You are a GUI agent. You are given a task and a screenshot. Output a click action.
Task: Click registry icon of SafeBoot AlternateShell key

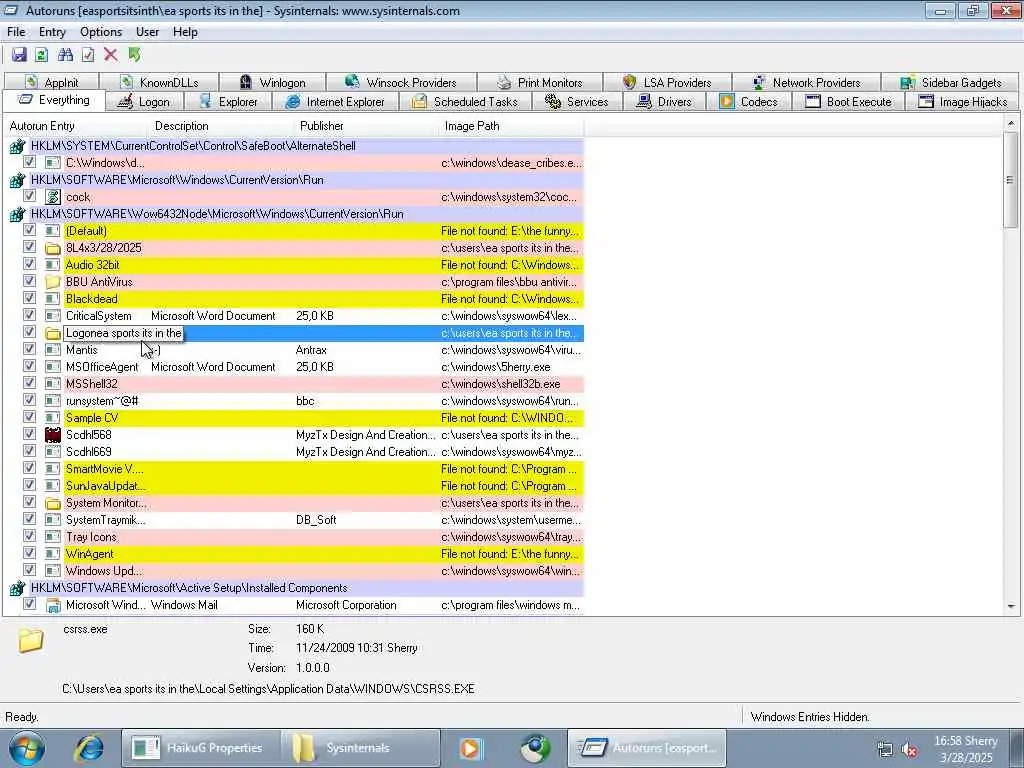click(x=17, y=146)
